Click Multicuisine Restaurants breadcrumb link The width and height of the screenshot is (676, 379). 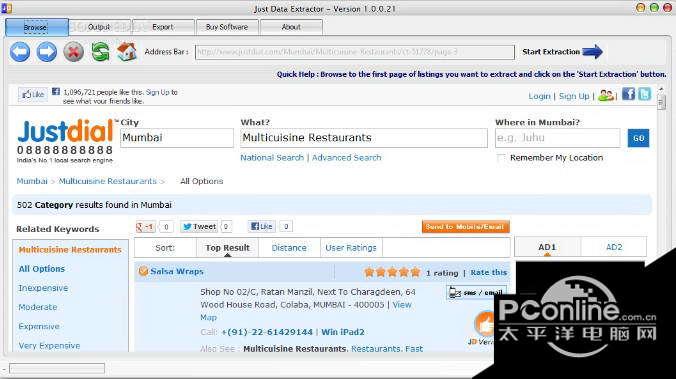(x=107, y=181)
